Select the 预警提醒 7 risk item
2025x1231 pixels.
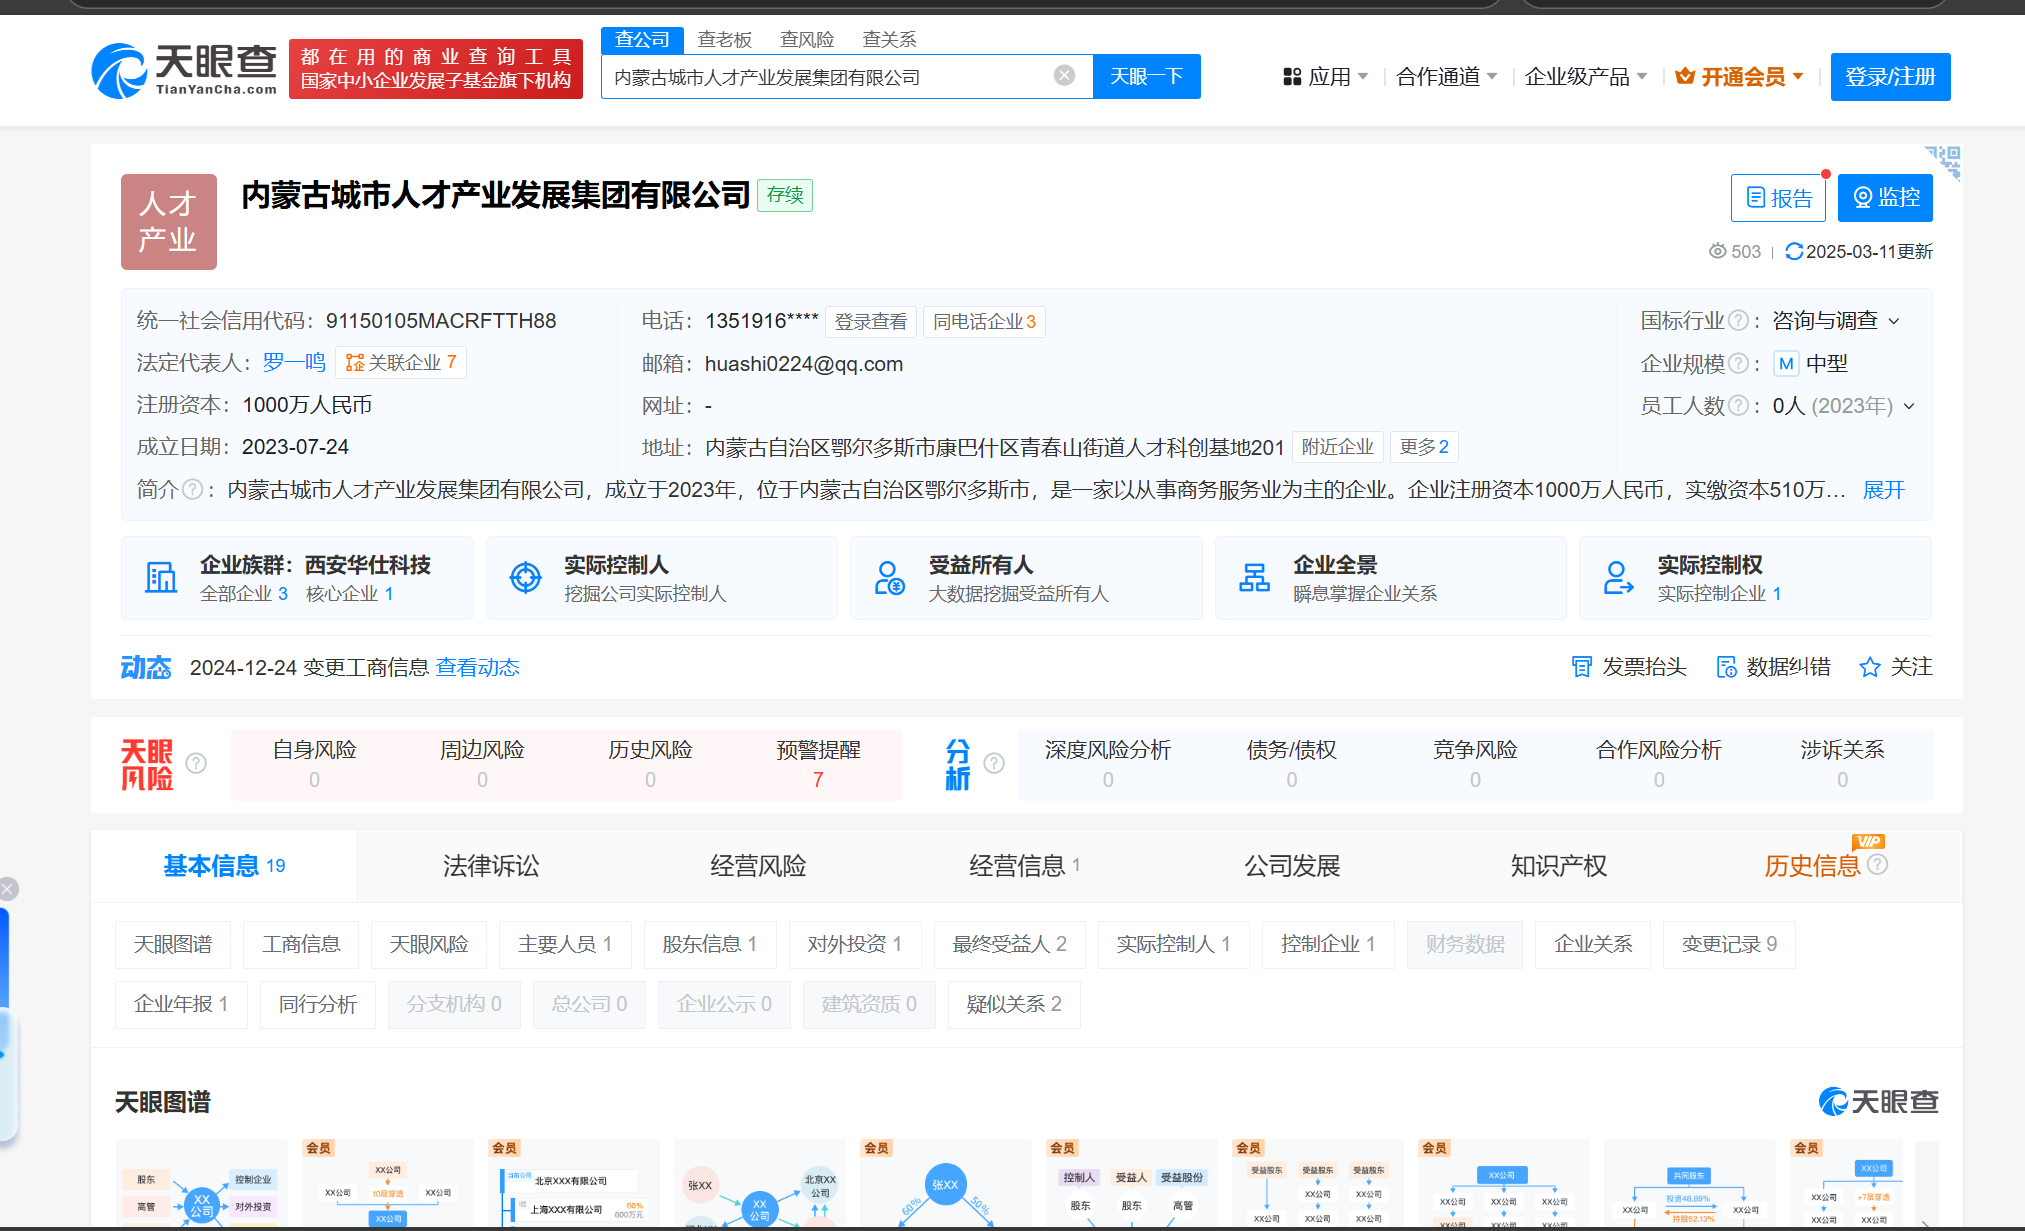pos(818,764)
